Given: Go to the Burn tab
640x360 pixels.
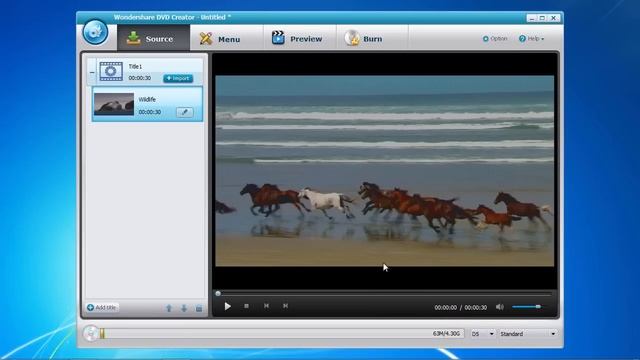Looking at the screenshot, I should click(x=372, y=38).
